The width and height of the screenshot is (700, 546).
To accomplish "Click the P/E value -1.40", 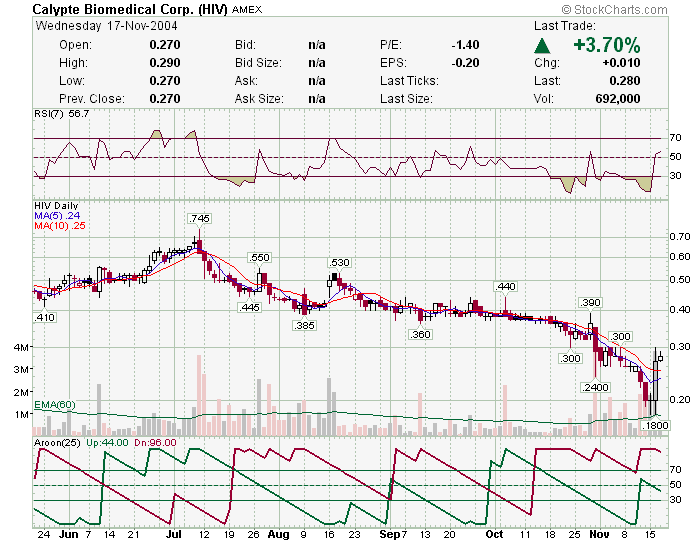I will (x=465, y=45).
